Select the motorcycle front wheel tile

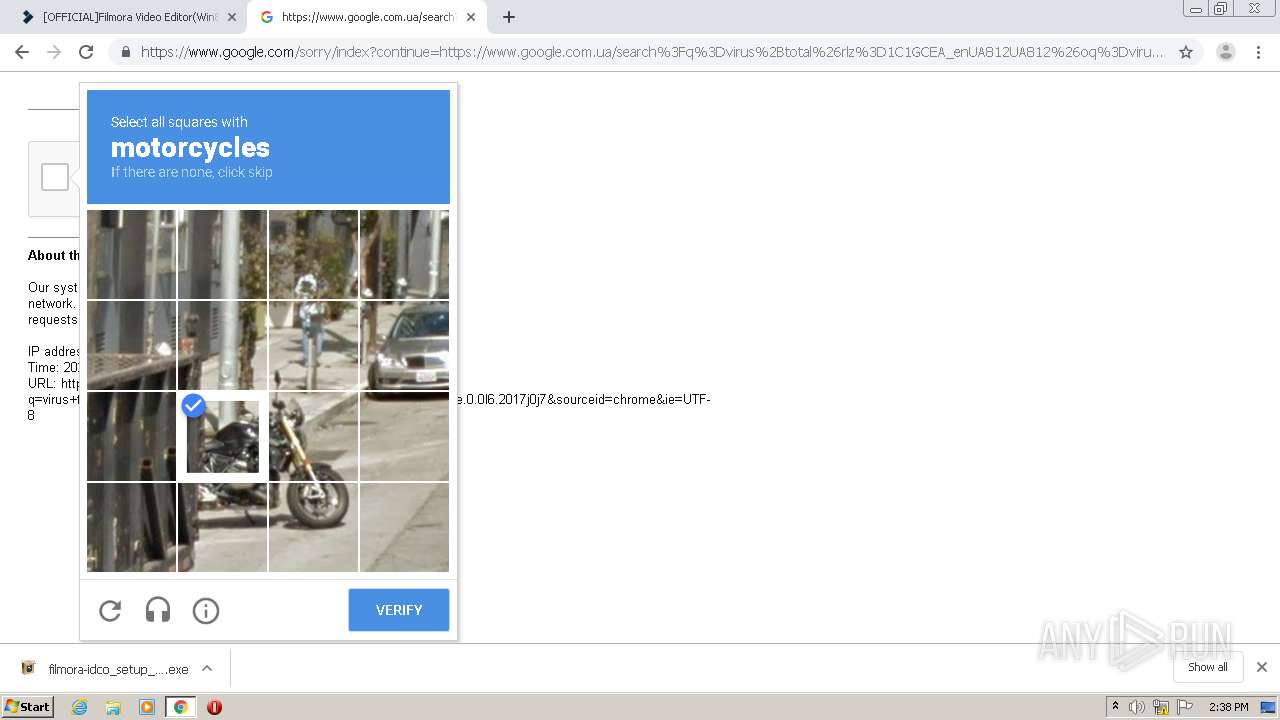tap(313, 527)
